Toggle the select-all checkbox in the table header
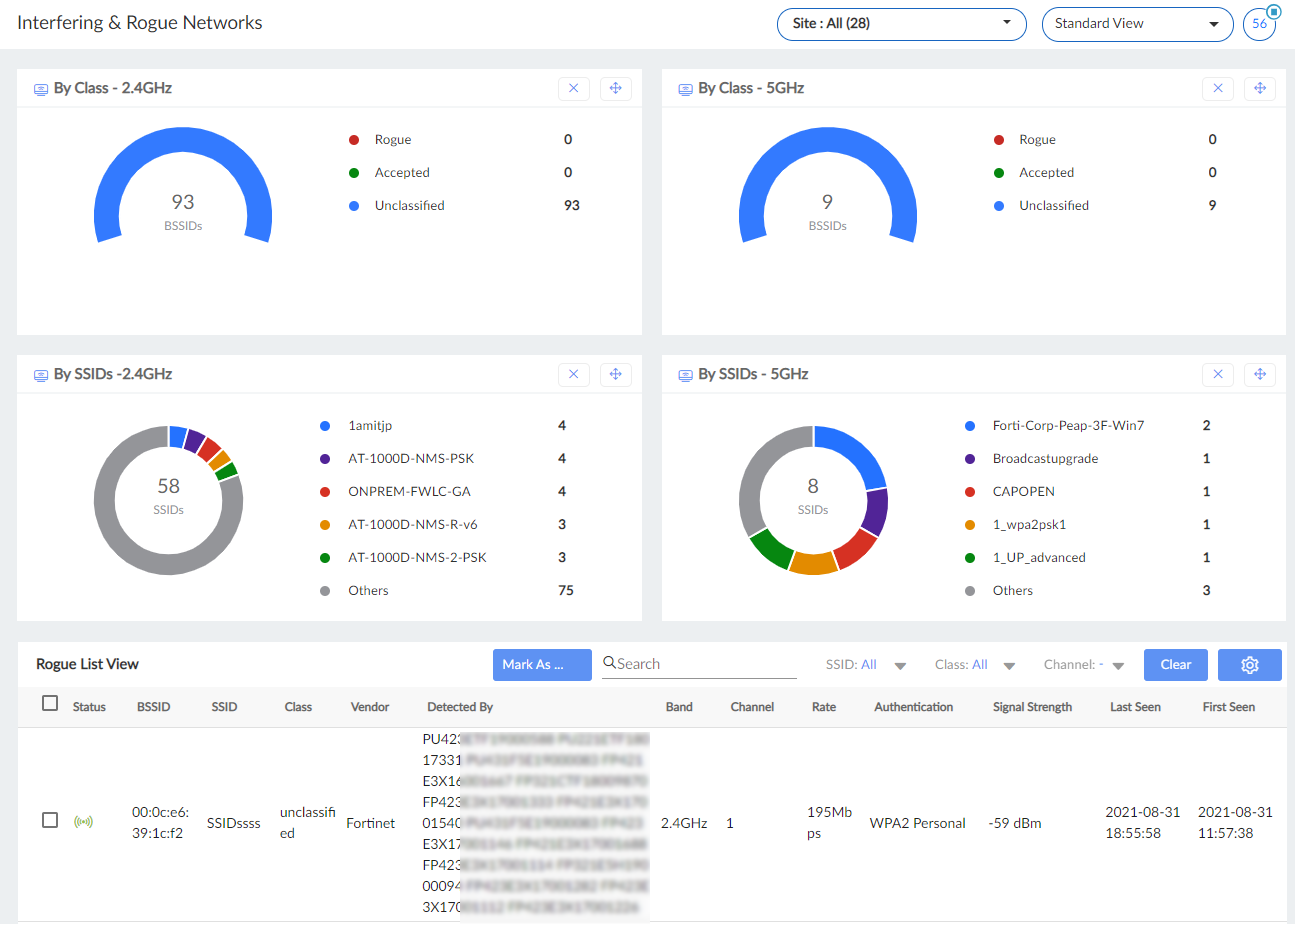The height and width of the screenshot is (940, 1297). click(x=50, y=703)
